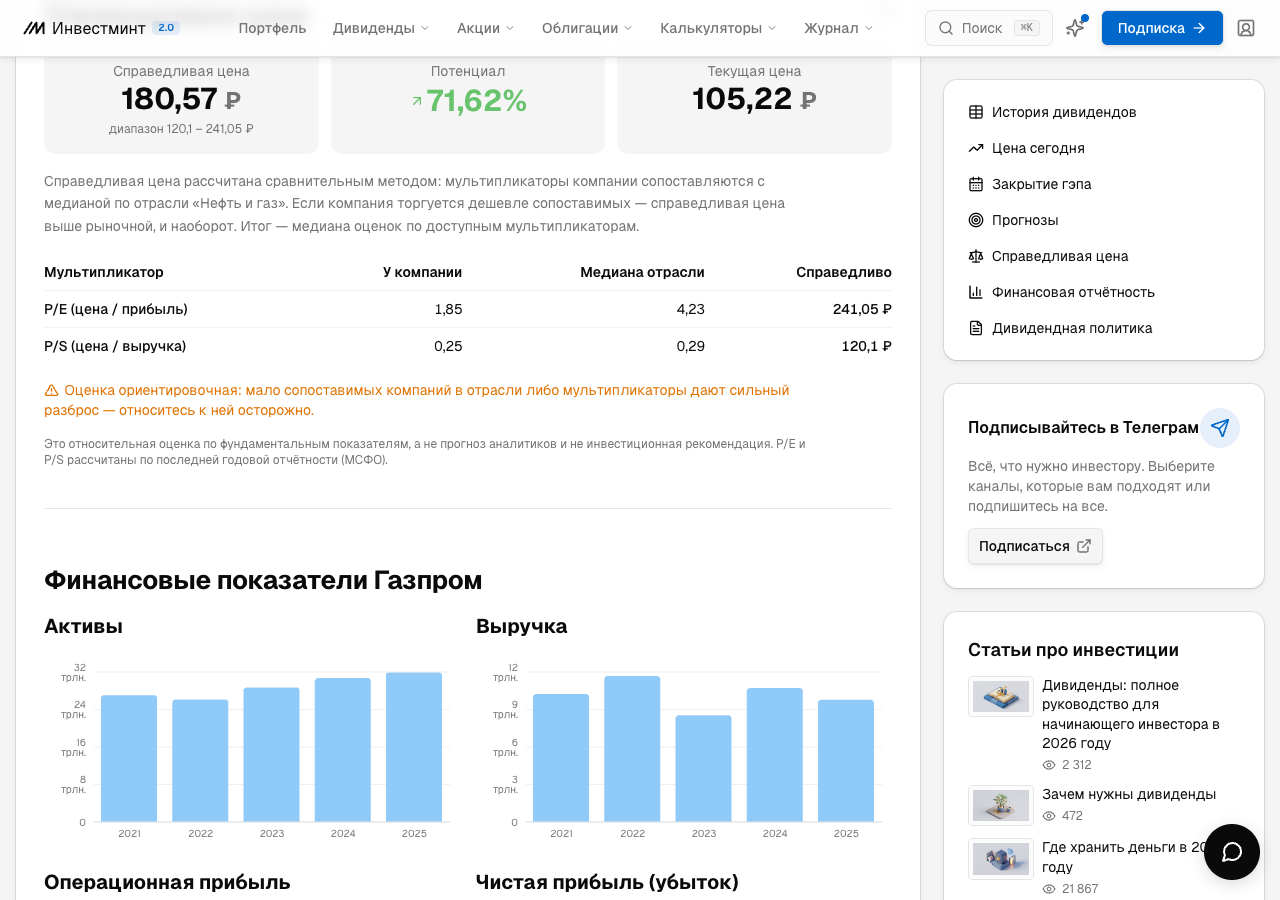This screenshot has height=900, width=1280.
Task: Click the 2023 bar in Активы chart
Action: click(x=271, y=755)
